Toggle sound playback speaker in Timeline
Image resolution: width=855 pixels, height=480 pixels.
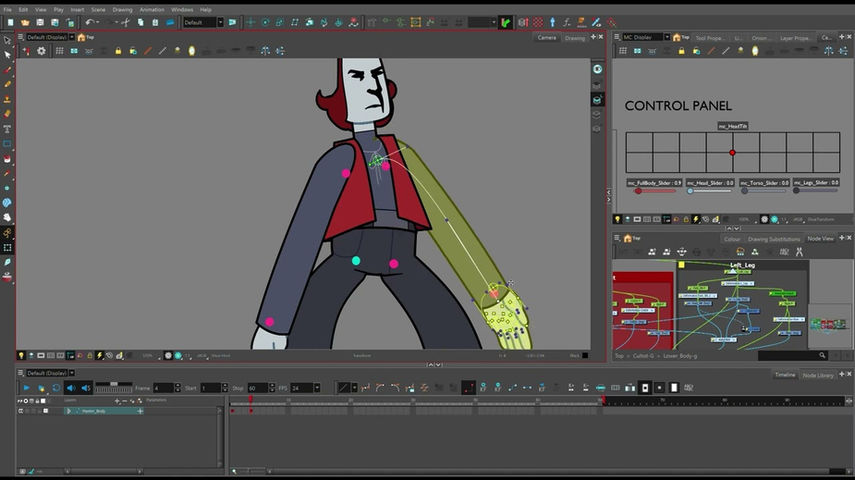coord(71,388)
